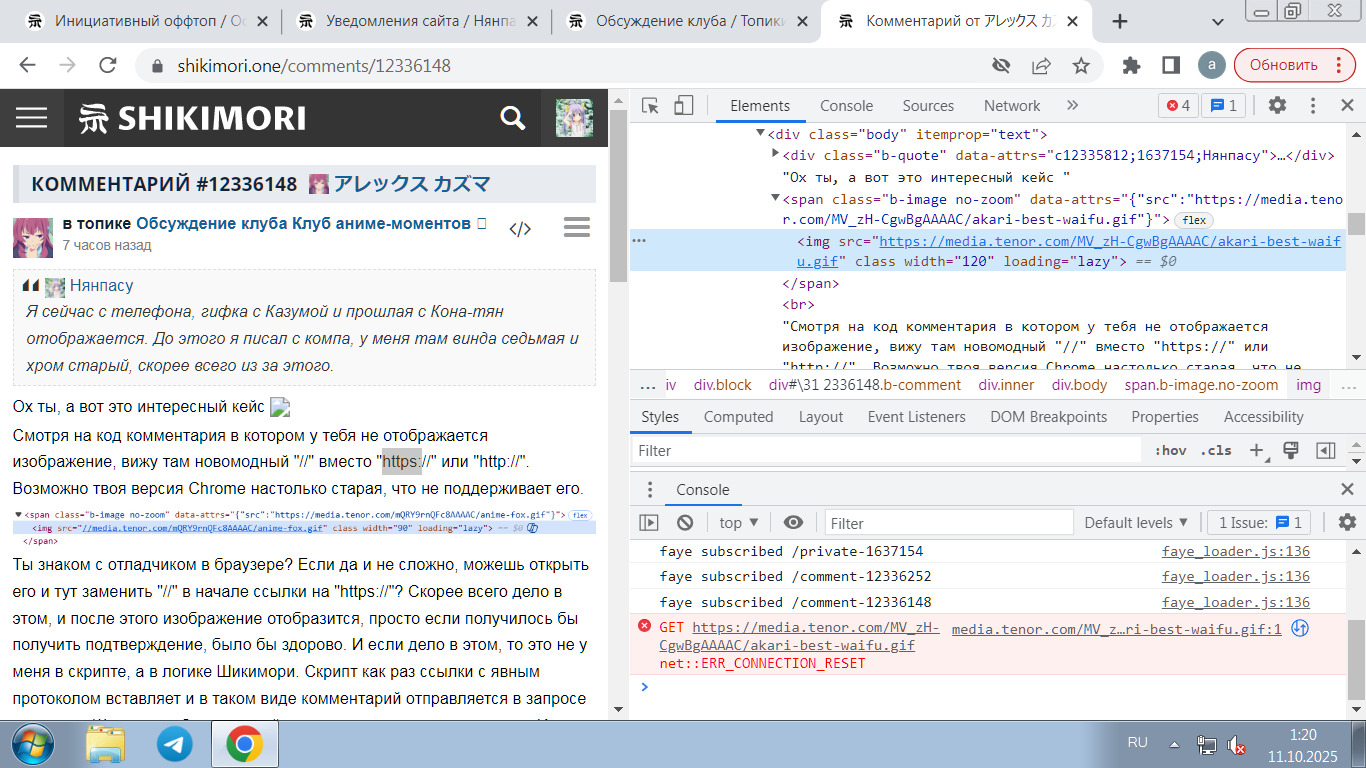Open the Default levels dropdown
The image size is (1366, 768).
(1136, 523)
